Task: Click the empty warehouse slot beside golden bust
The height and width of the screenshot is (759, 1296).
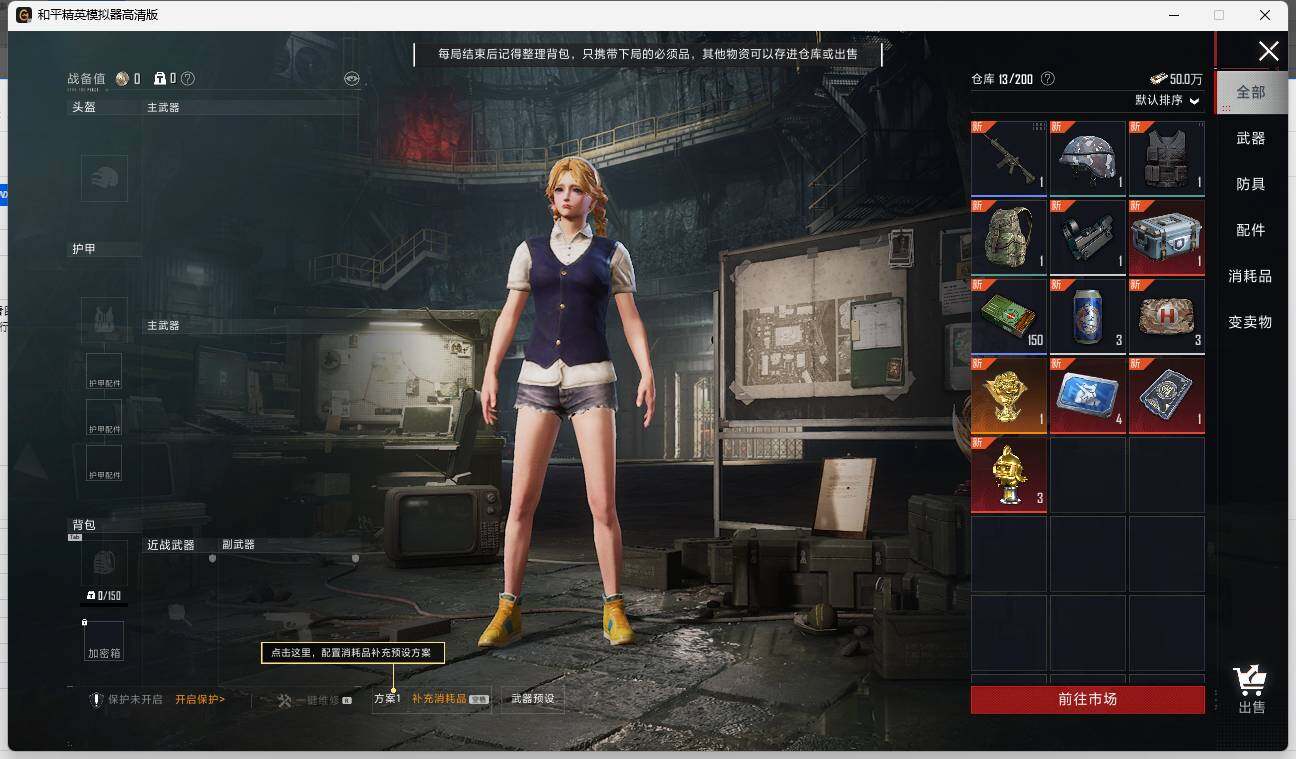Action: [x=1088, y=474]
